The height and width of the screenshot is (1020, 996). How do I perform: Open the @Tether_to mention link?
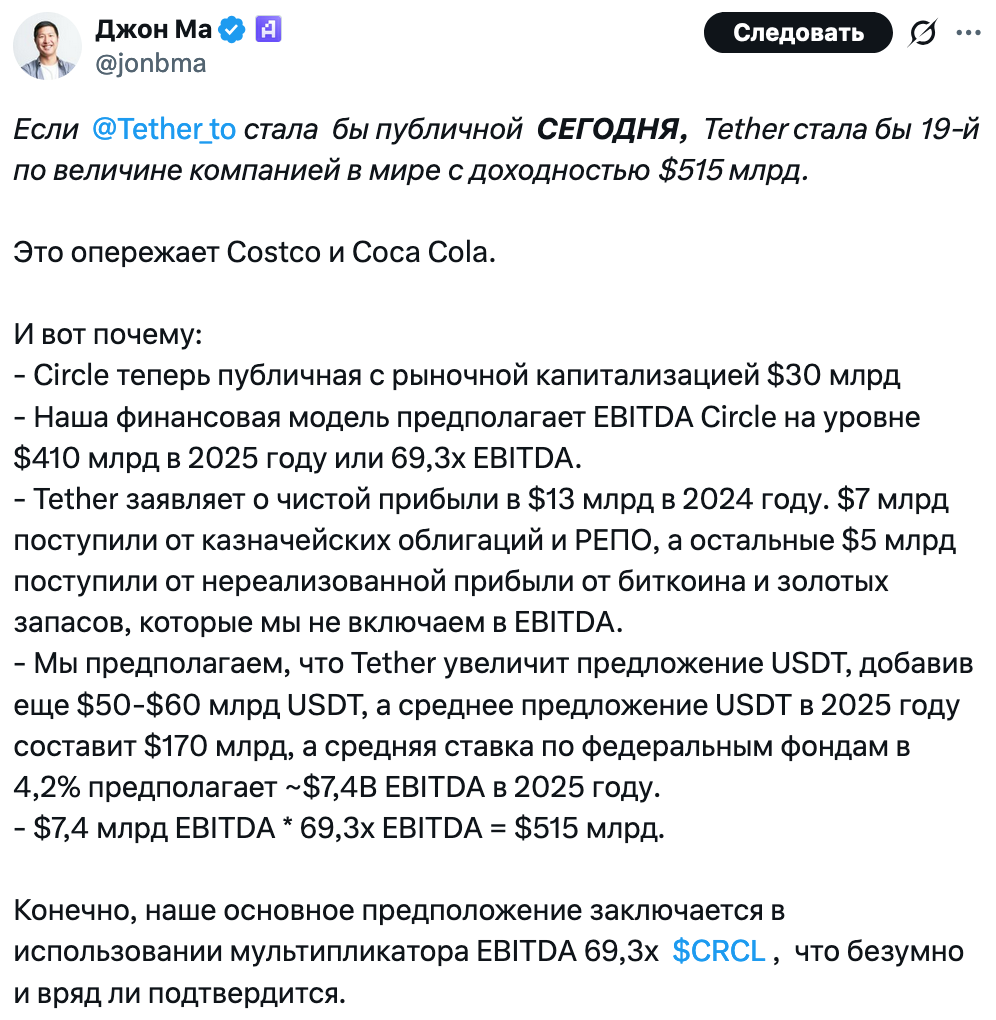coord(164,129)
